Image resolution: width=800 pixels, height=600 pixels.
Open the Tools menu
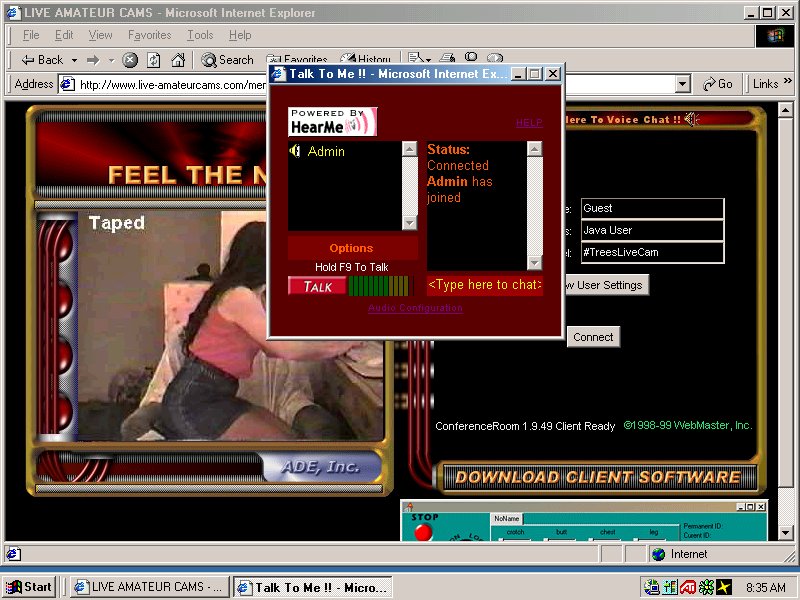pyautogui.click(x=200, y=35)
